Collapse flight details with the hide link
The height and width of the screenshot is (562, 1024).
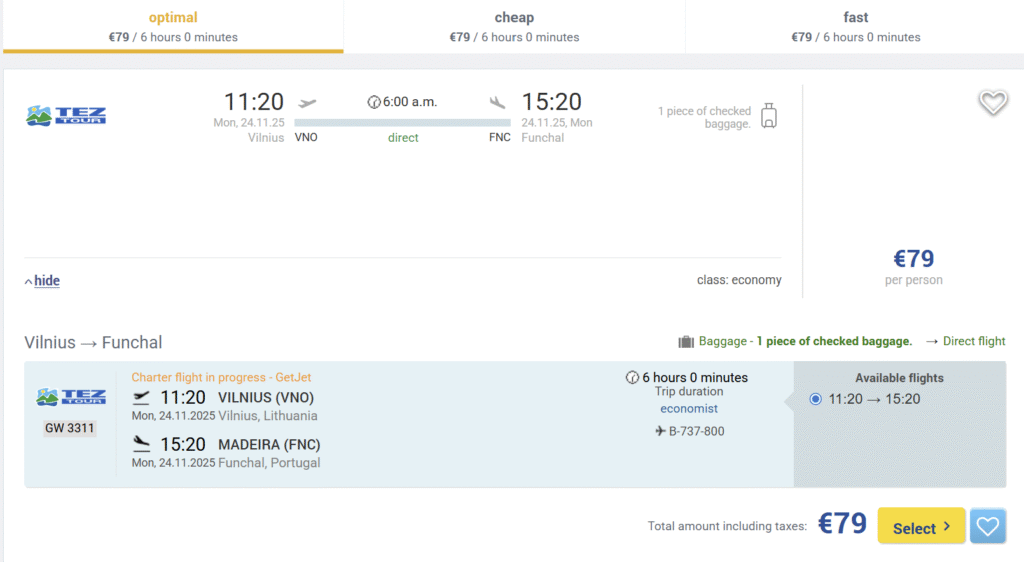(46, 281)
